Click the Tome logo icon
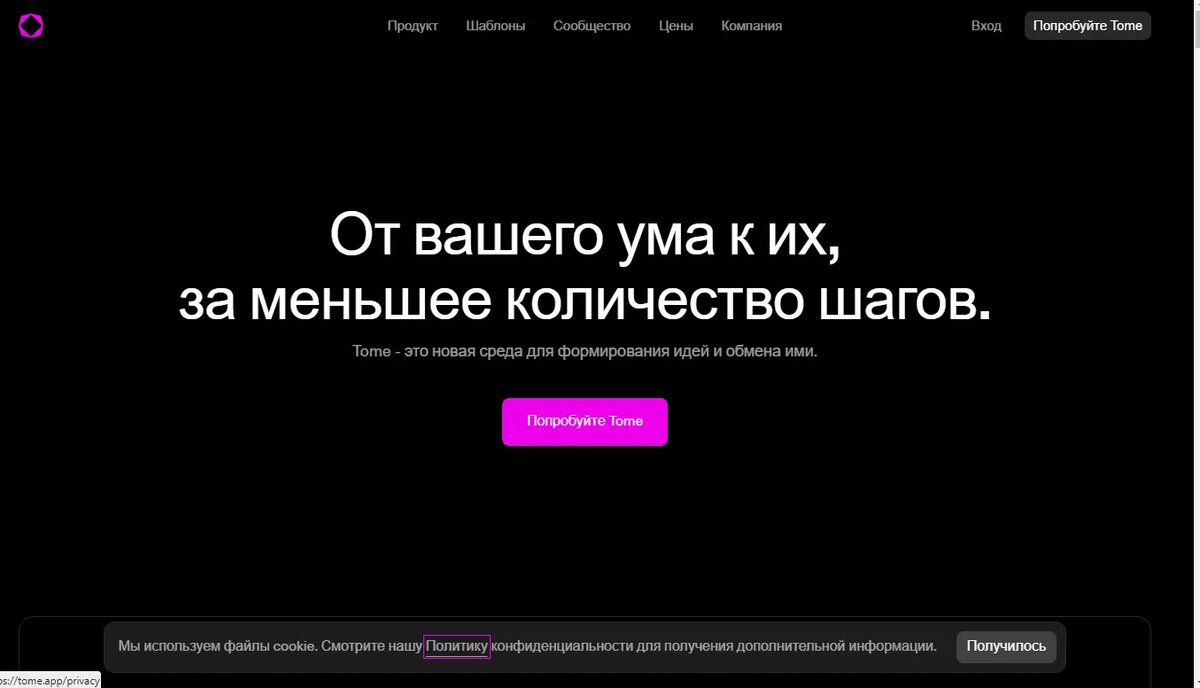Viewport: 1200px width, 688px height. 31,26
